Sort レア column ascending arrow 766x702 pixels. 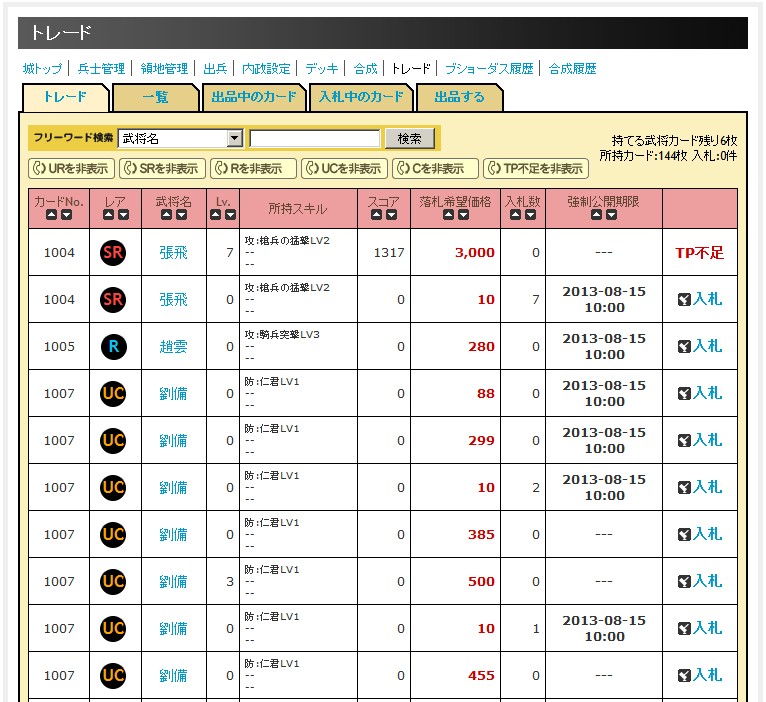108,215
